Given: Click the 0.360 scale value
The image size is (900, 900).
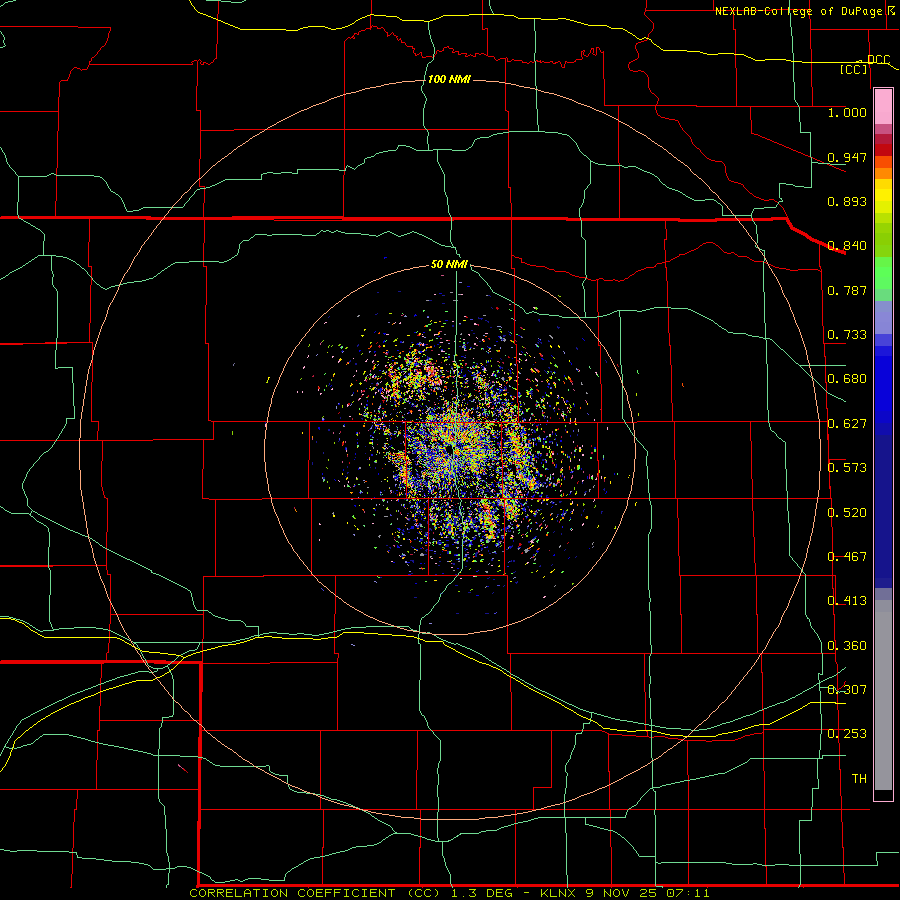Looking at the screenshot, I should click(x=847, y=646).
